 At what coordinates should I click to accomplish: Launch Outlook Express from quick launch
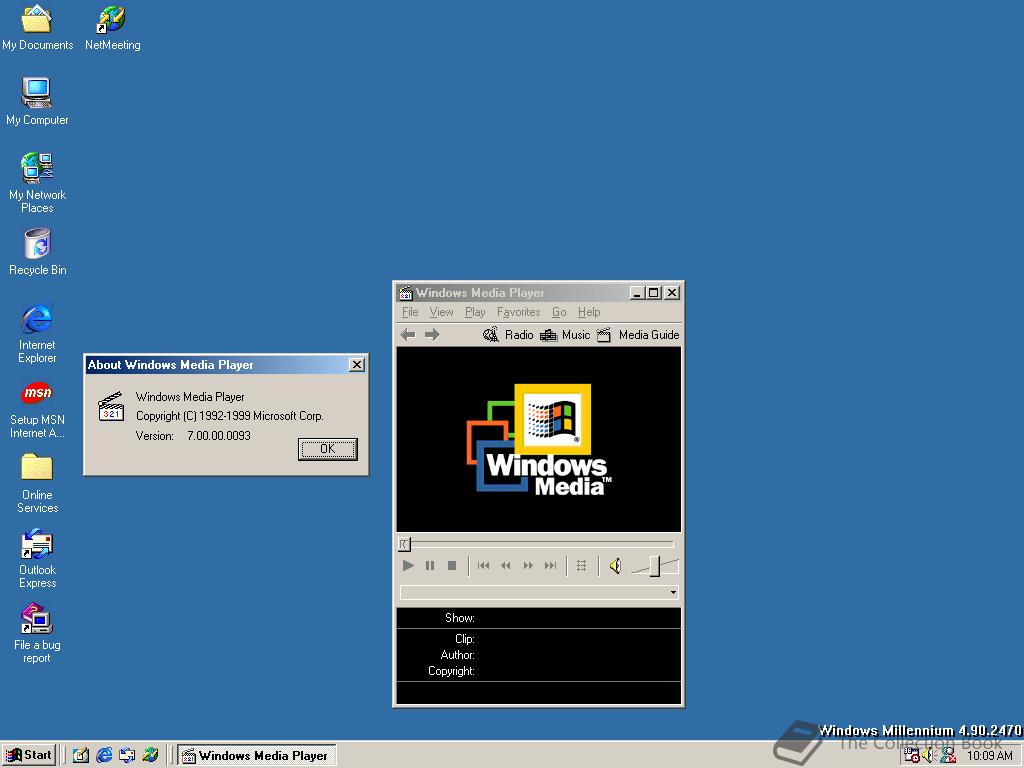pyautogui.click(x=127, y=756)
